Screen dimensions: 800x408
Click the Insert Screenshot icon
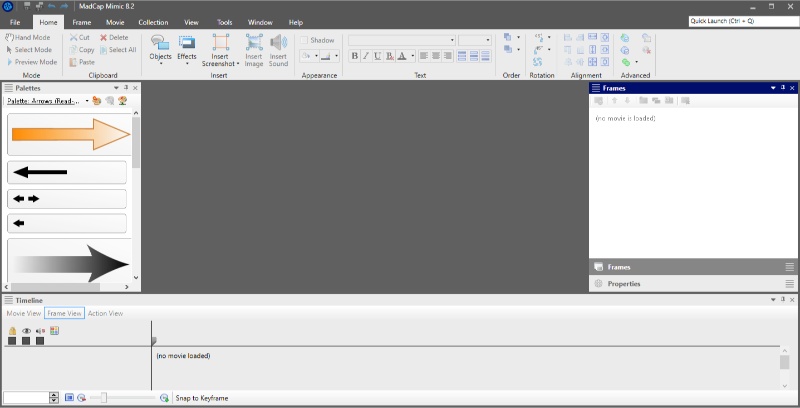click(220, 42)
